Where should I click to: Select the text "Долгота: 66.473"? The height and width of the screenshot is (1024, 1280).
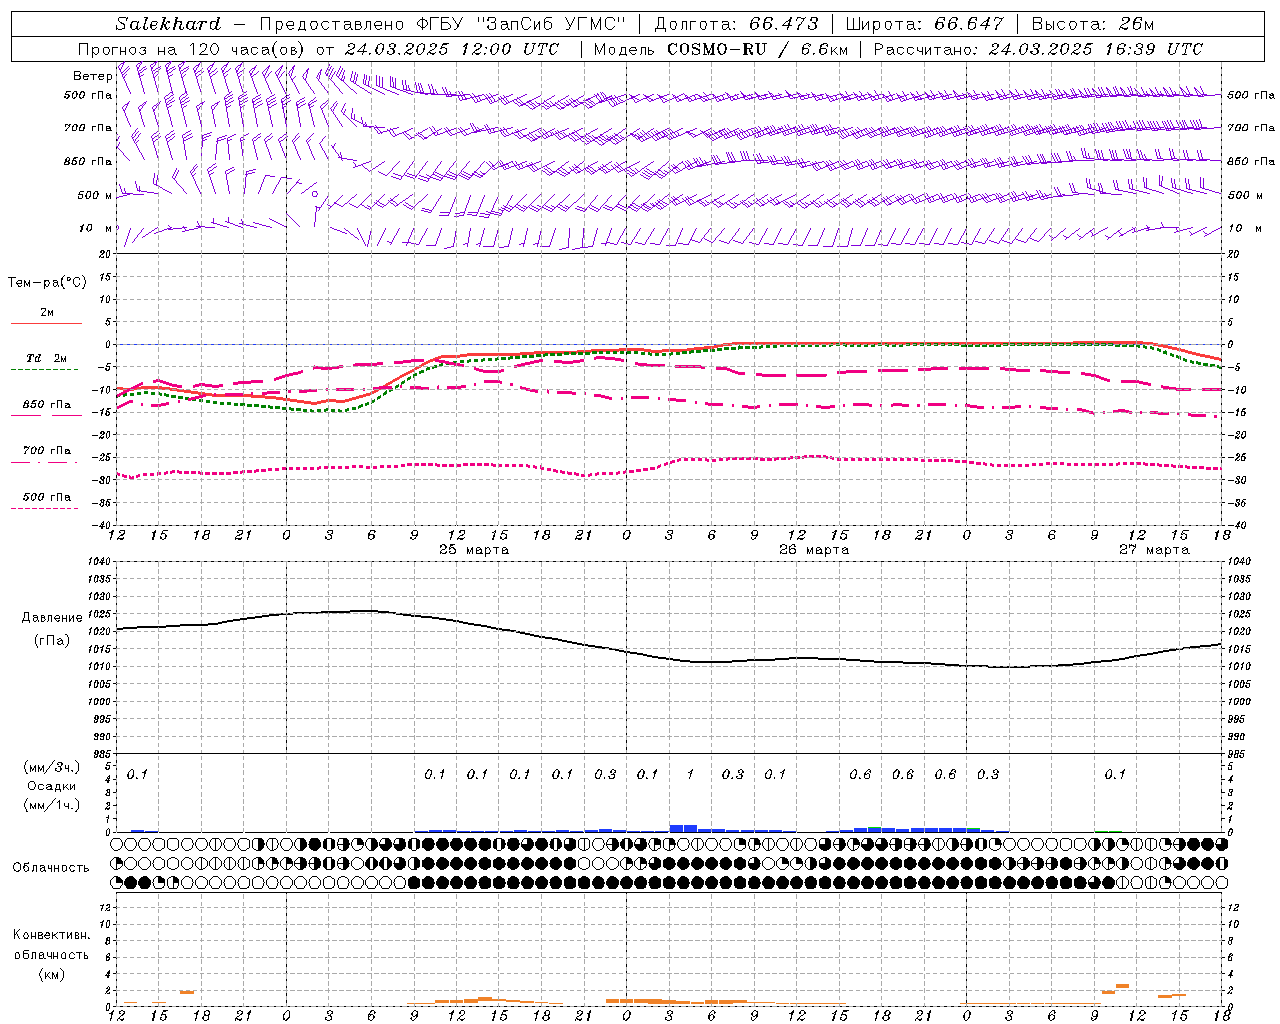coord(736,23)
